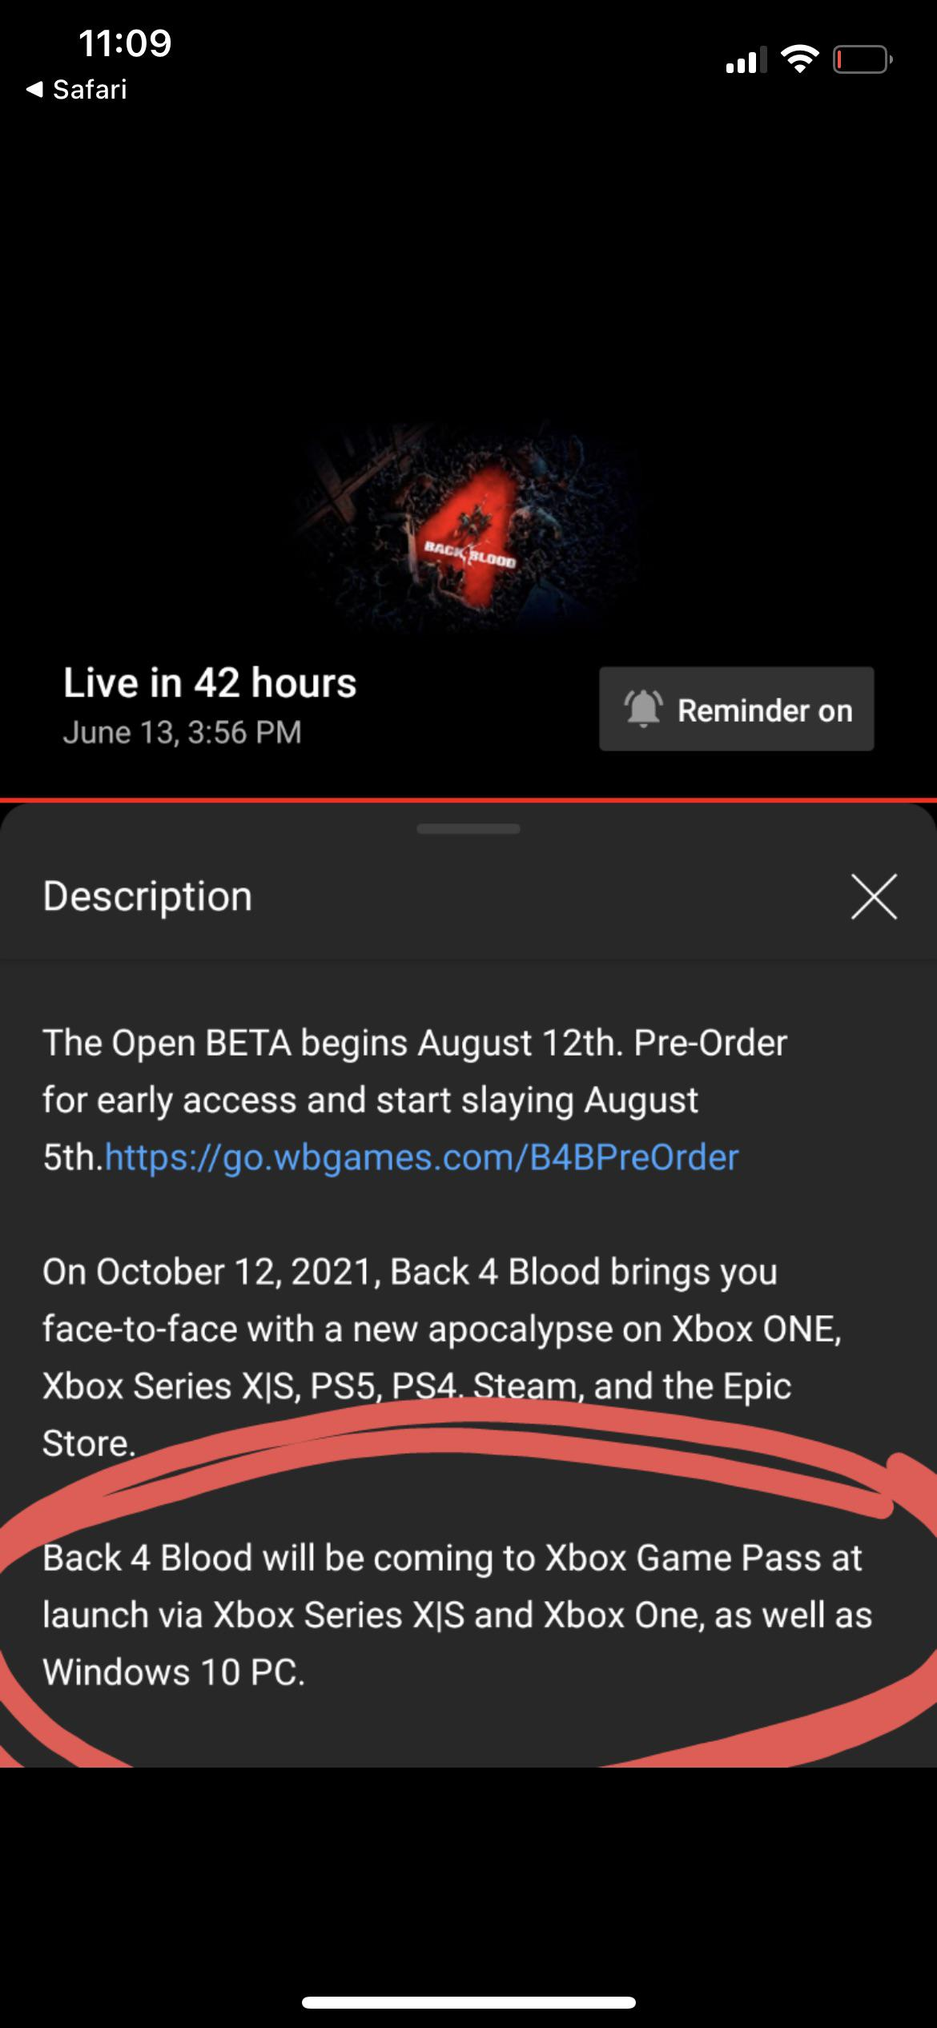The height and width of the screenshot is (2028, 937).
Task: Tap the cellular signal bars icon
Action: click(746, 60)
